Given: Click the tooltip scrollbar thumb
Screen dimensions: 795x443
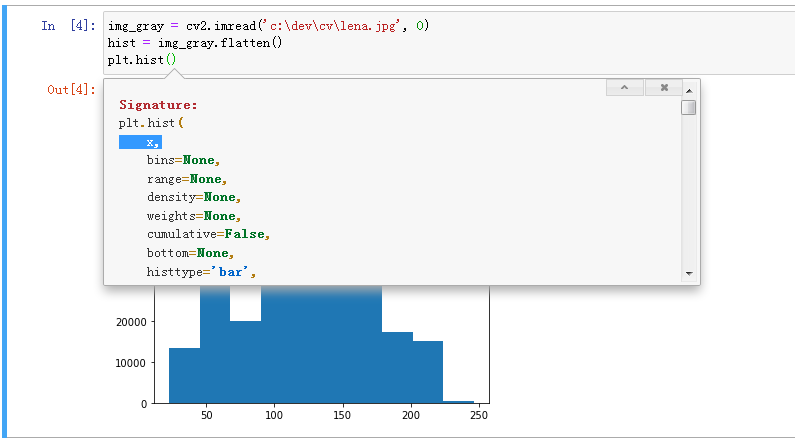Looking at the screenshot, I should 689,107.
